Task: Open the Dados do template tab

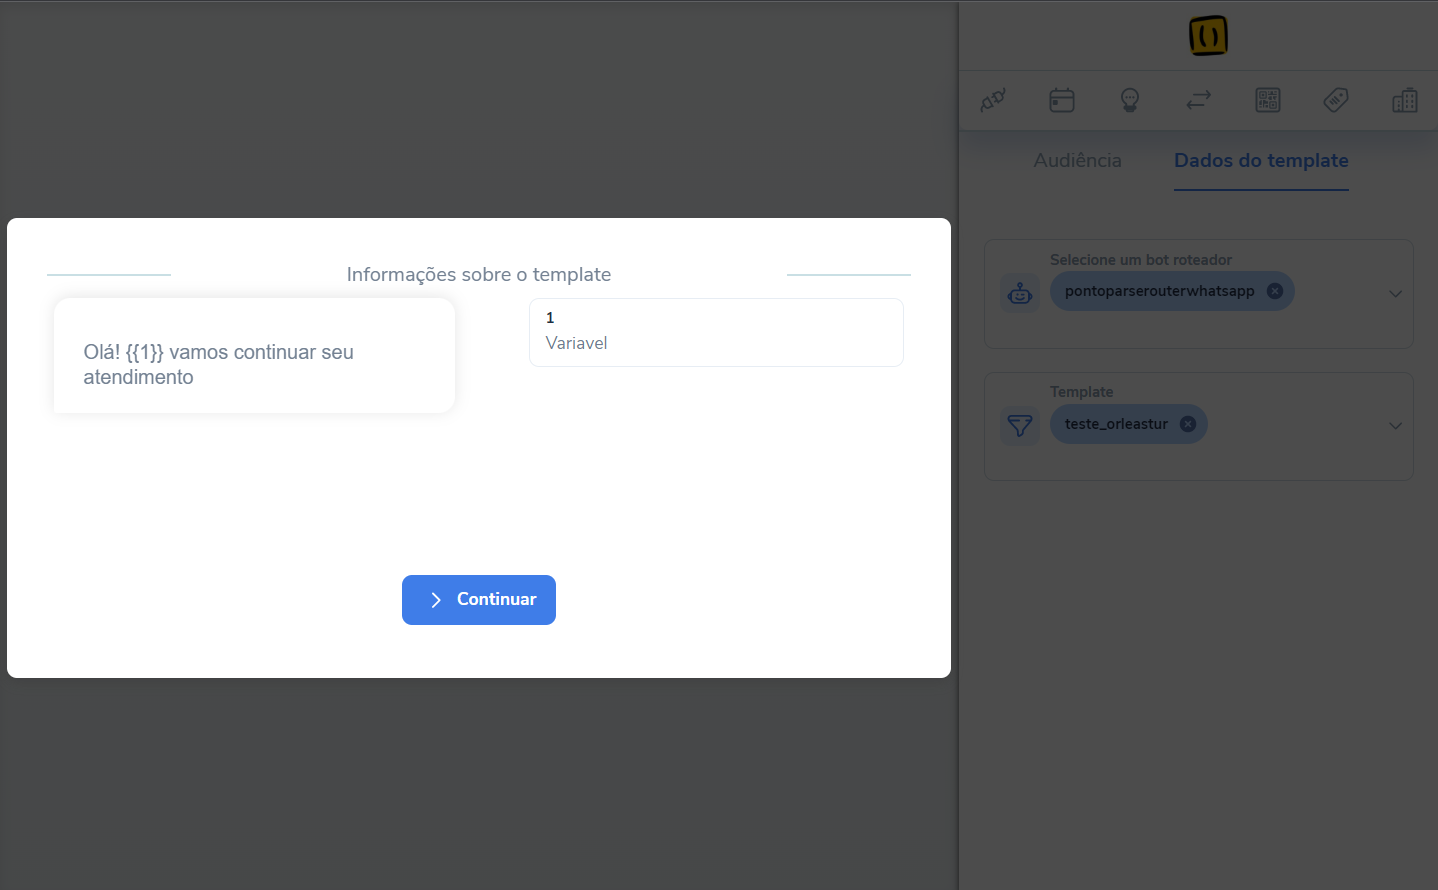Action: pyautogui.click(x=1261, y=160)
